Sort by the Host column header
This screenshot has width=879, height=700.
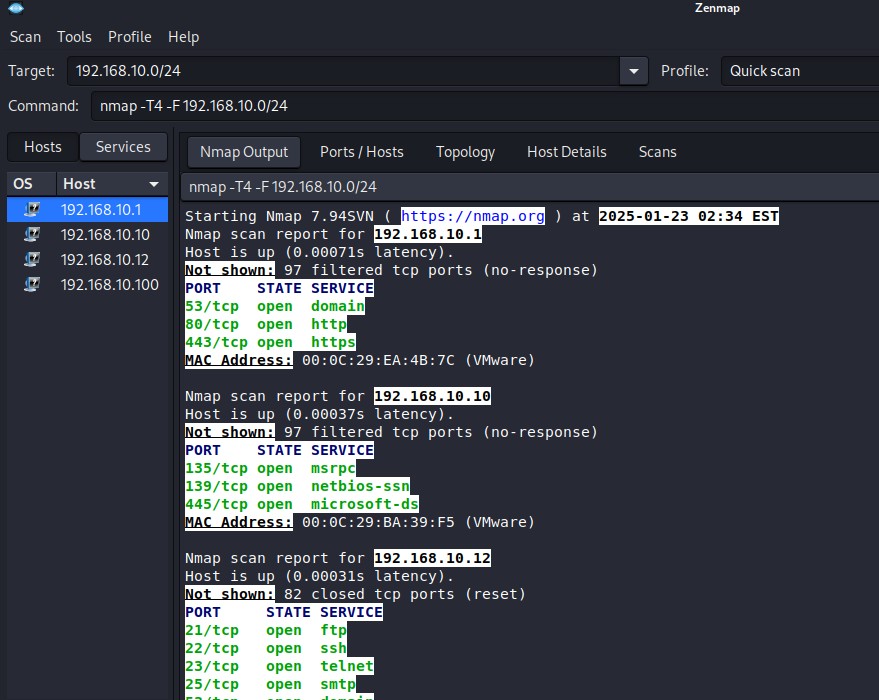[112, 184]
